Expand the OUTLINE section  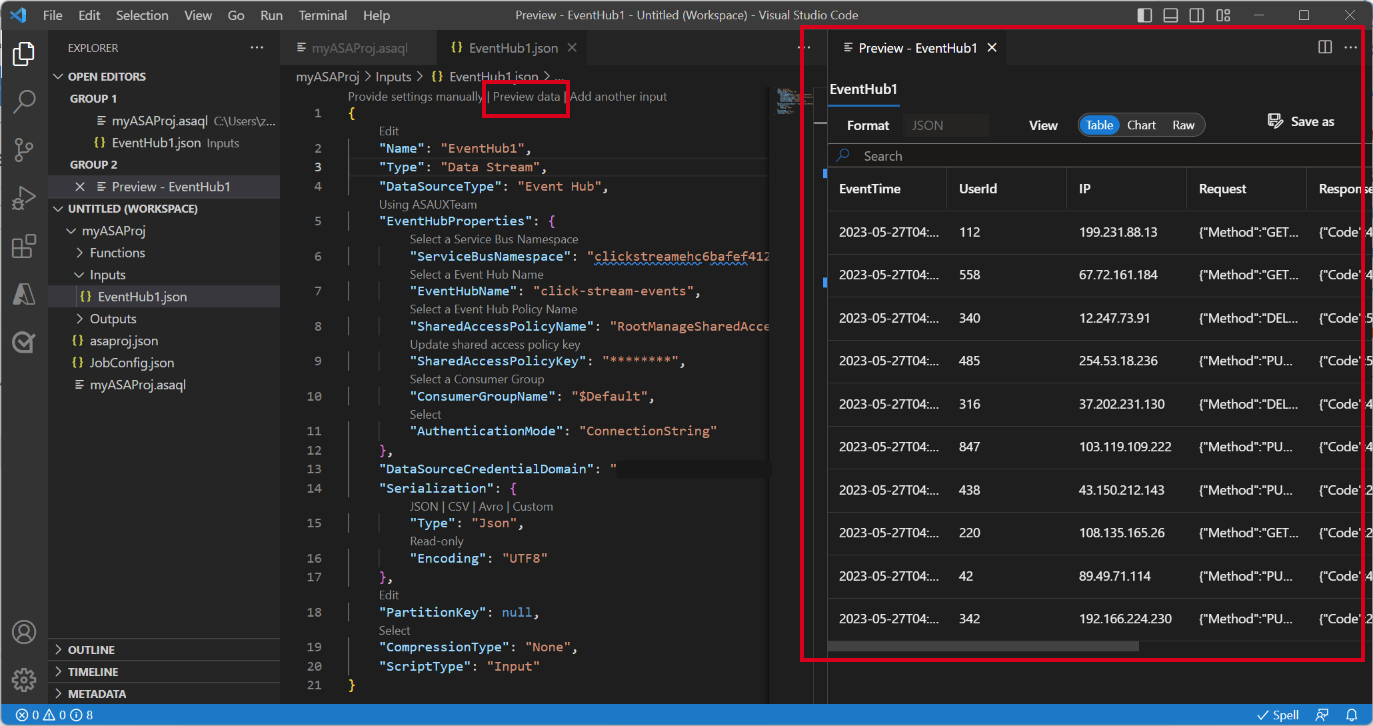pos(90,649)
